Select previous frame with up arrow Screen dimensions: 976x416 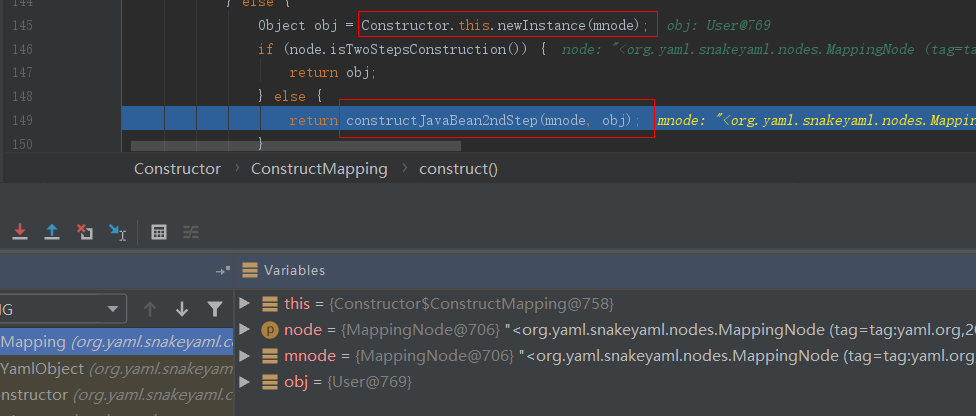pos(150,309)
